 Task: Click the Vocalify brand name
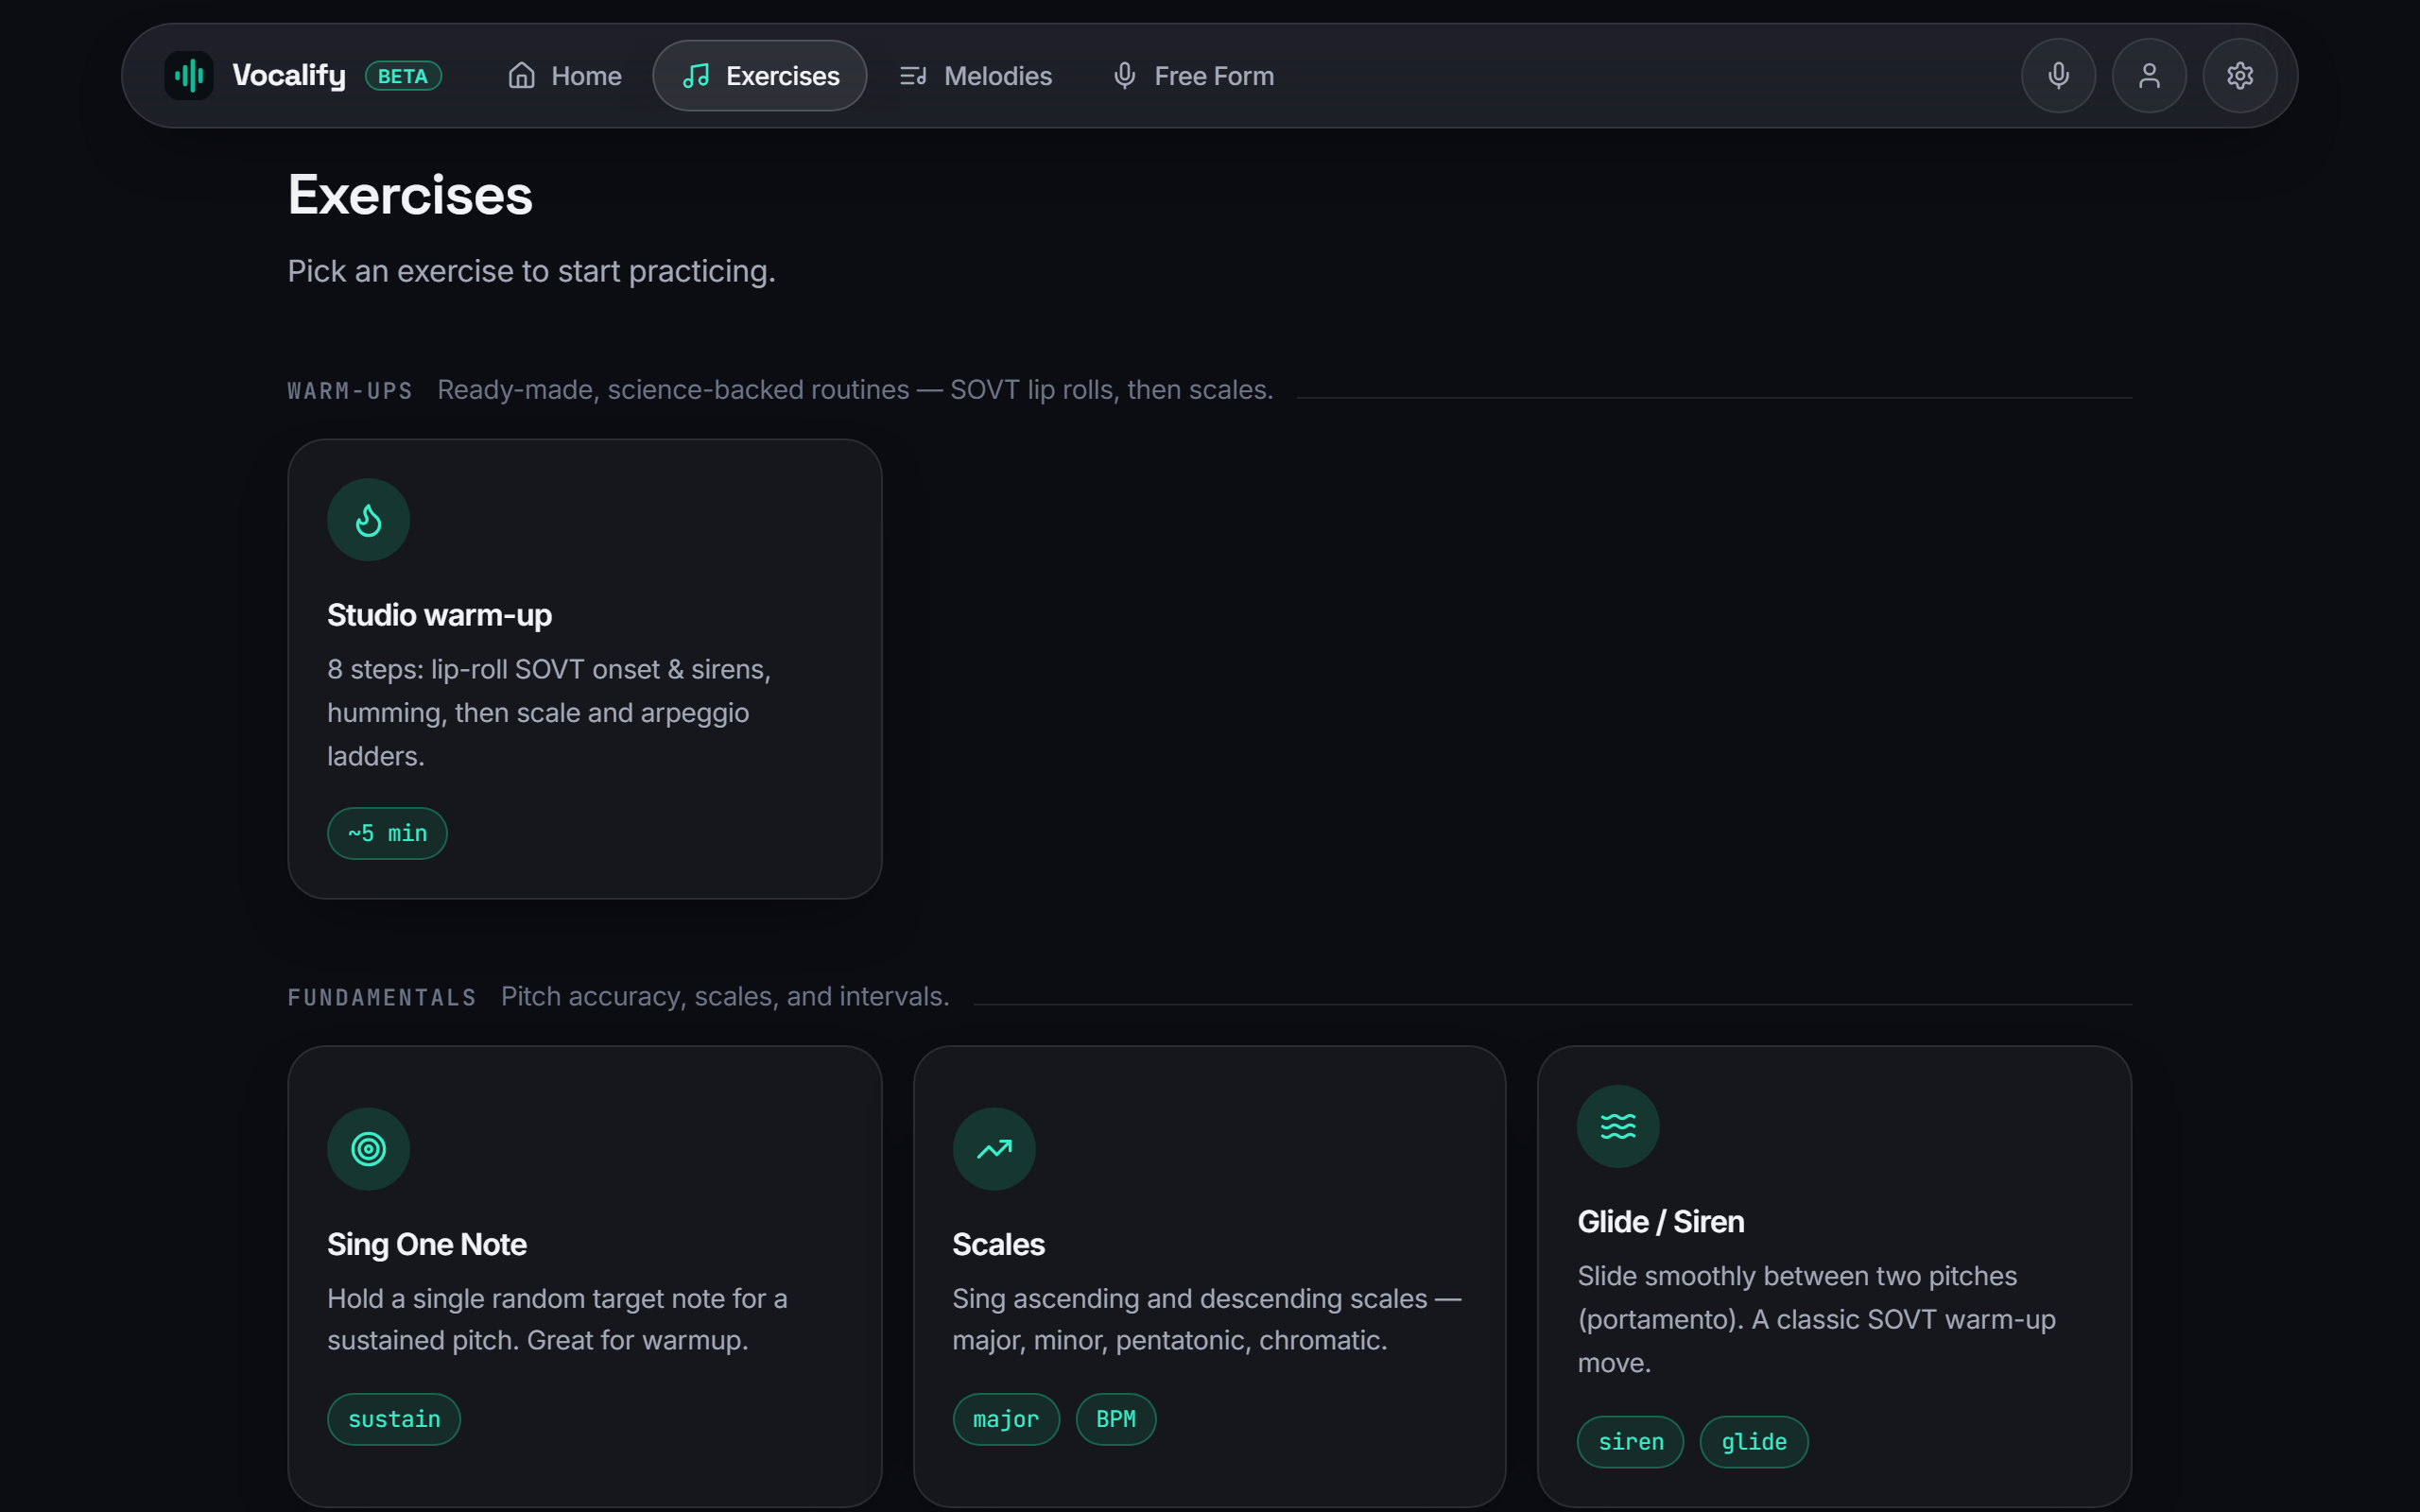pyautogui.click(x=289, y=76)
